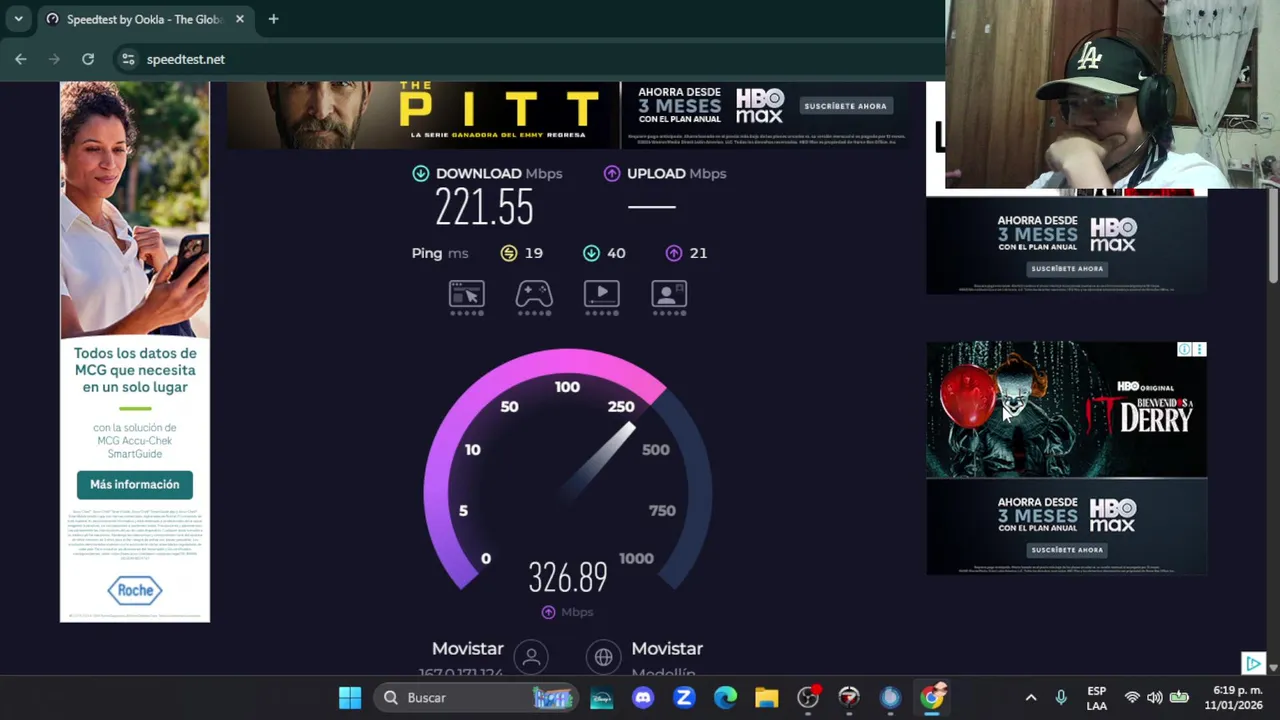Screen dimensions: 1280x720
Task: Click the 221.55 download result value
Action: point(484,208)
